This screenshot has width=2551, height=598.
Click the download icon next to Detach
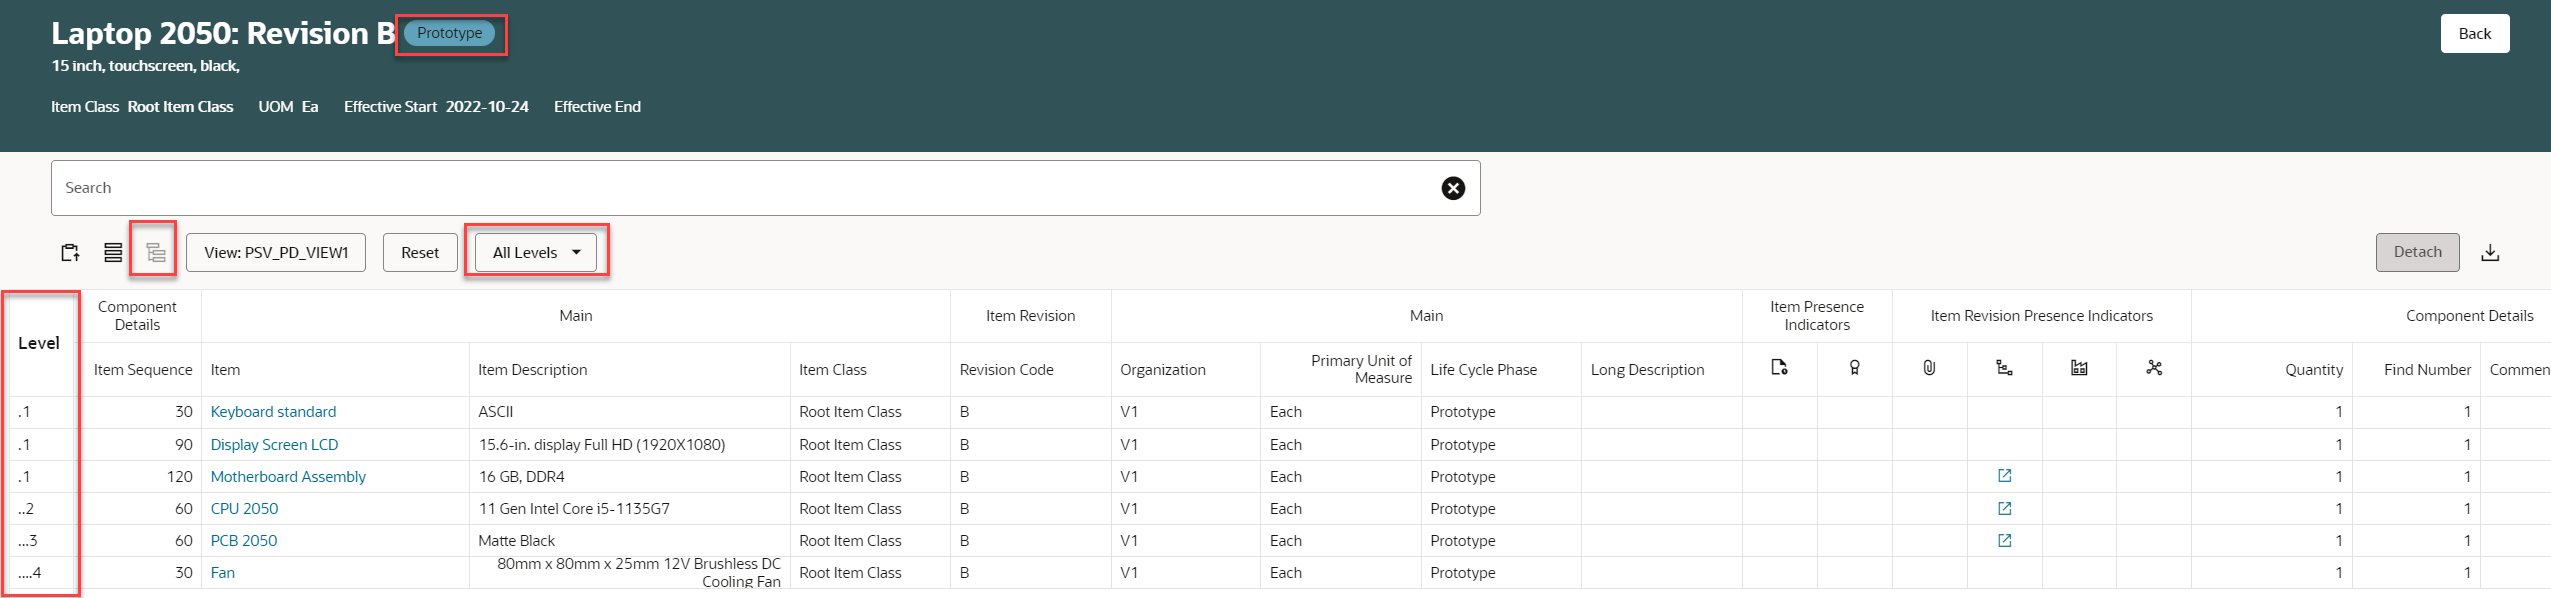pos(2490,252)
